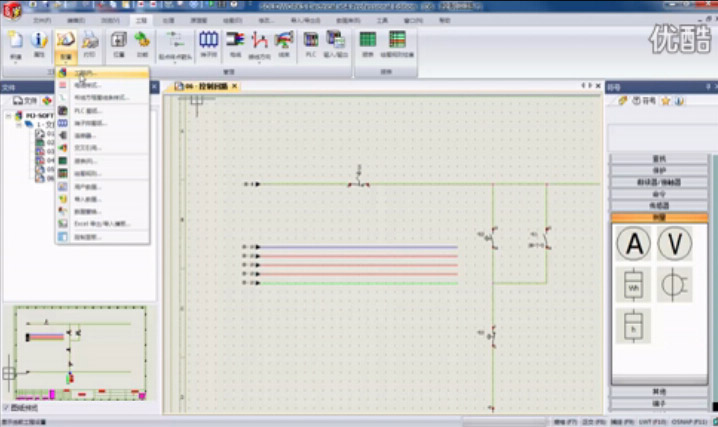718x427 pixels.
Task: Open the 绘图(D) ribbon tab
Action: [232, 21]
